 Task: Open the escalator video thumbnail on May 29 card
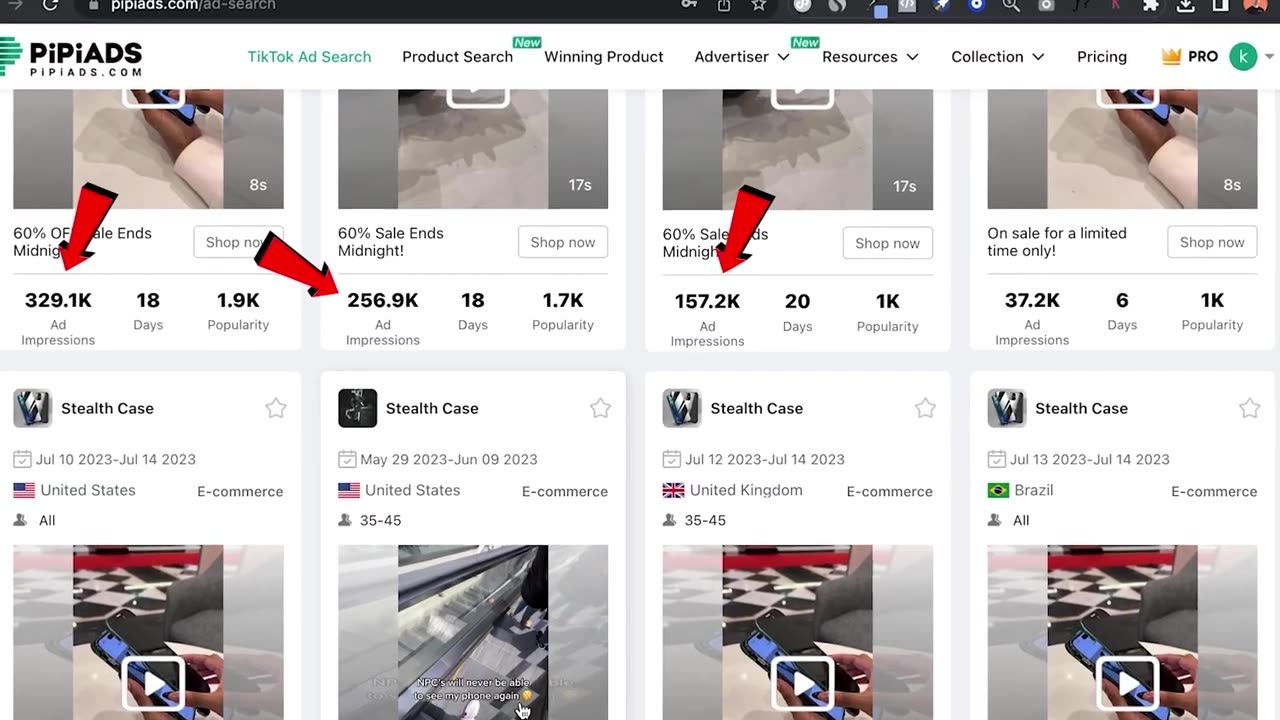point(473,632)
